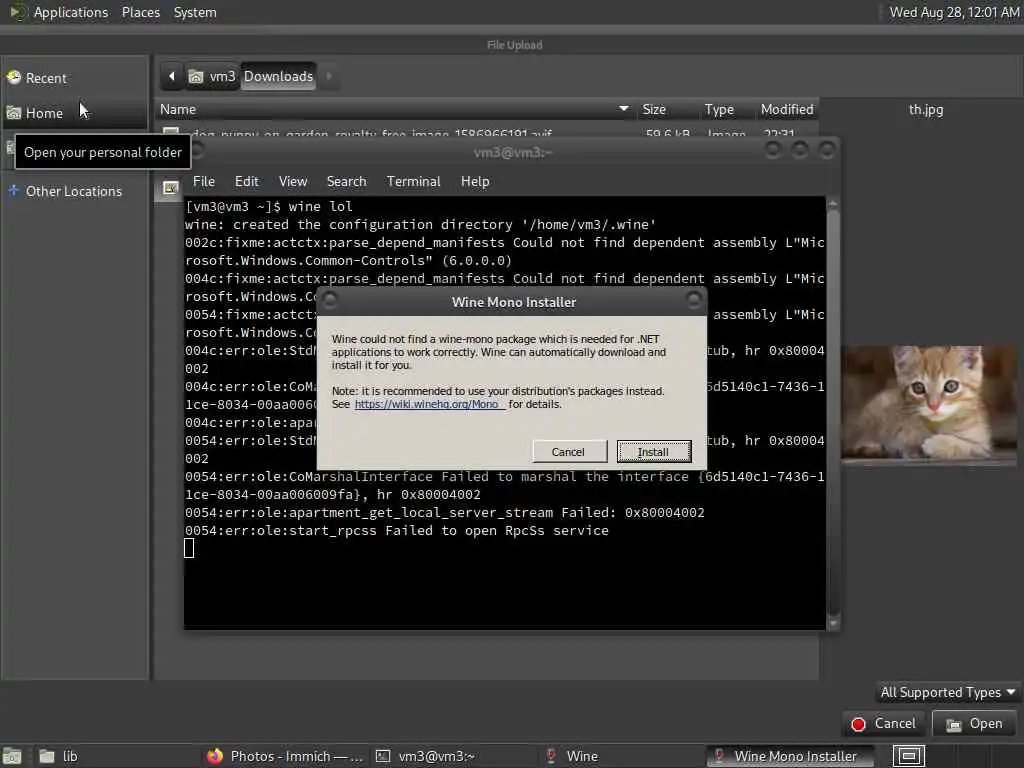Click the Recent clock icon in sidebar
The width and height of the screenshot is (1024, 768).
tap(14, 78)
